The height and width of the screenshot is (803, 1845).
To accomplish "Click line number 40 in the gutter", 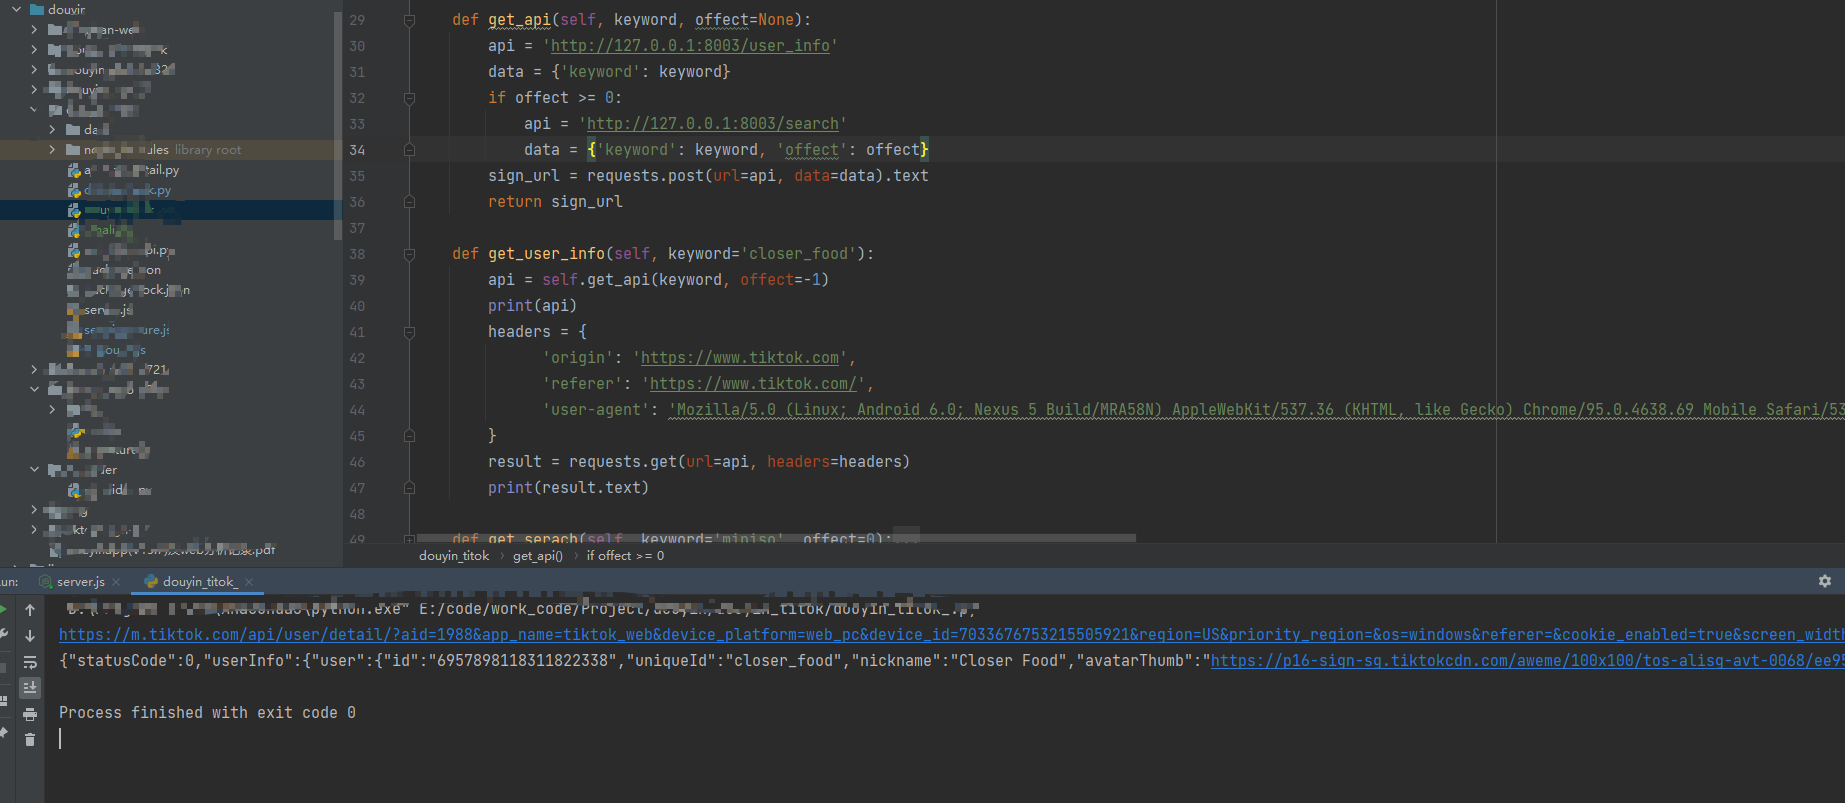I will coord(357,306).
